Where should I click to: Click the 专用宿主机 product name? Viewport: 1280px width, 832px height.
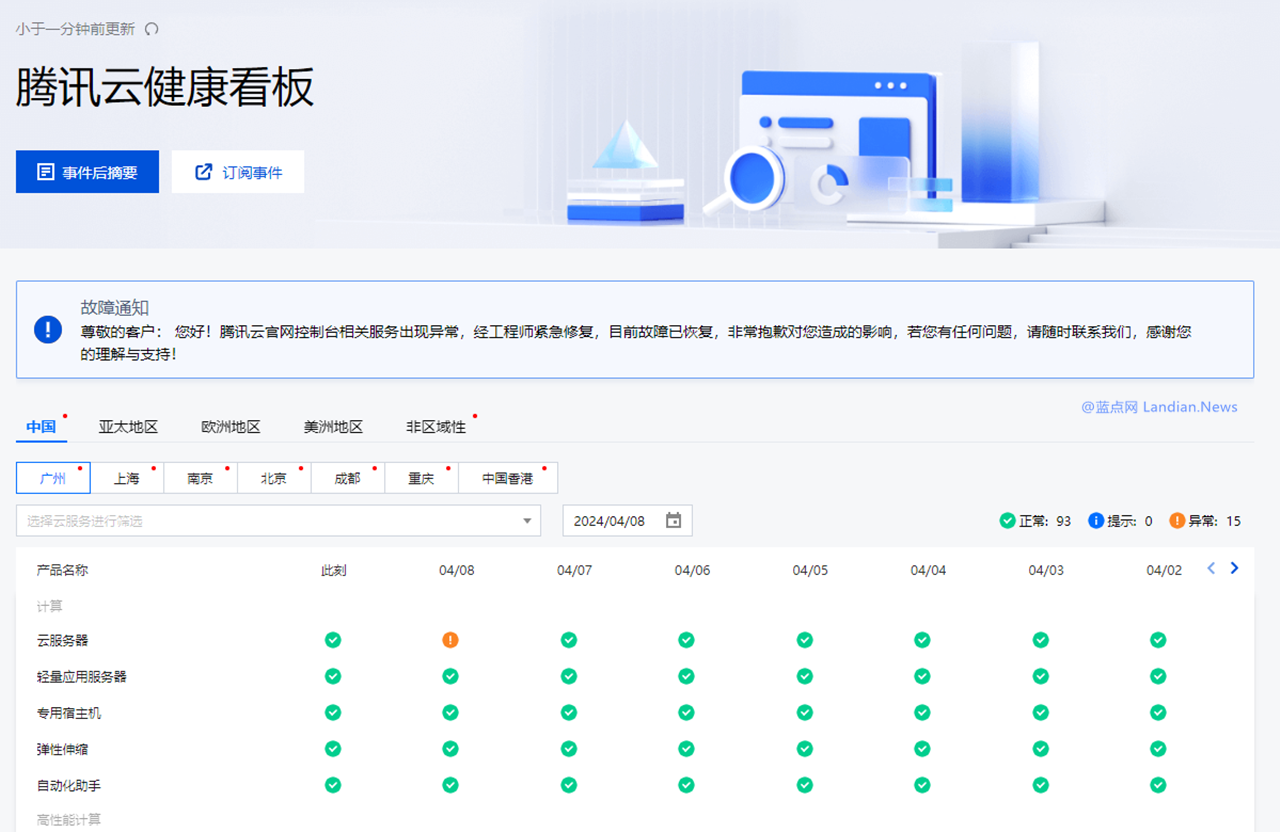(x=69, y=713)
